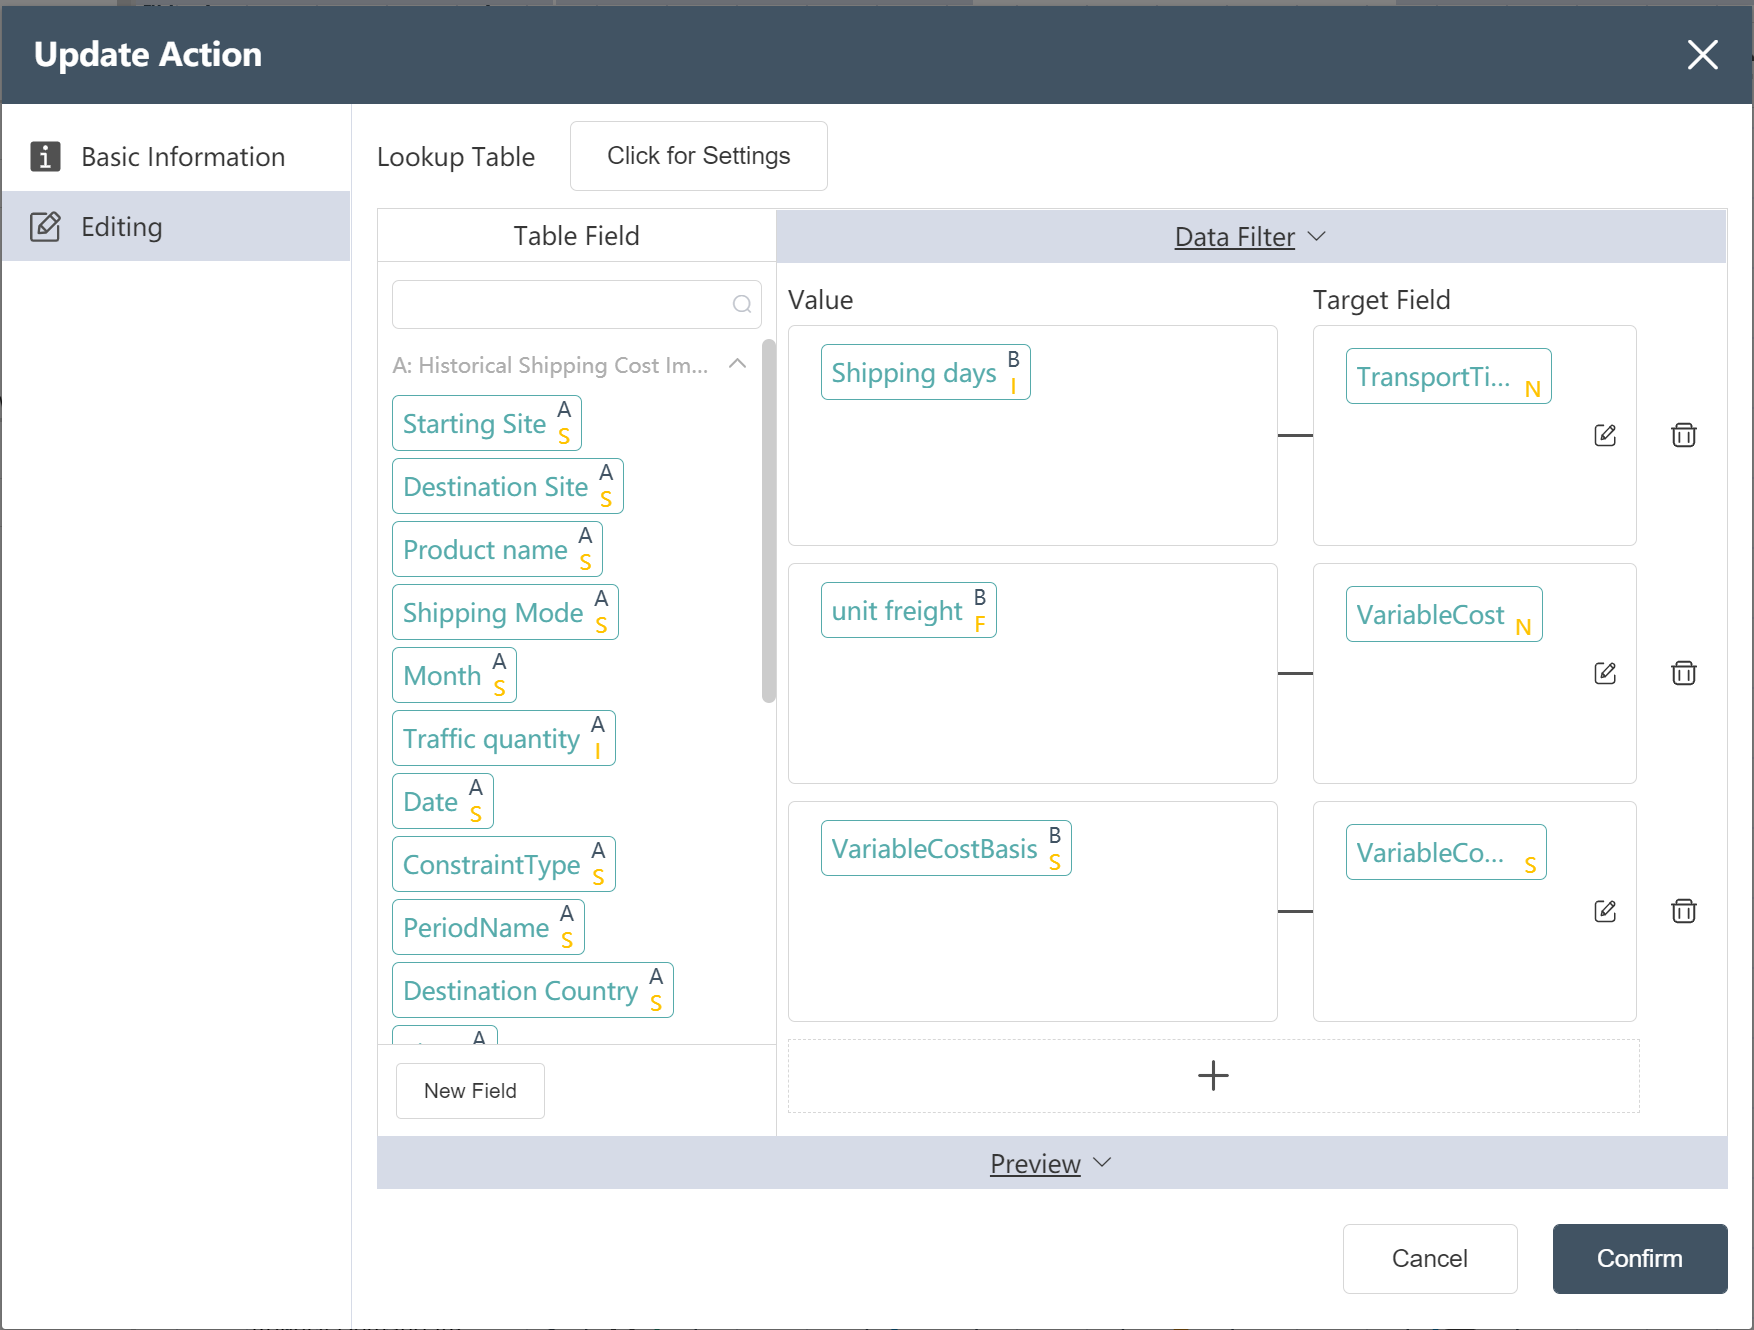Expand the Preview panel
Image resolution: width=1754 pixels, height=1330 pixels.
(1050, 1164)
